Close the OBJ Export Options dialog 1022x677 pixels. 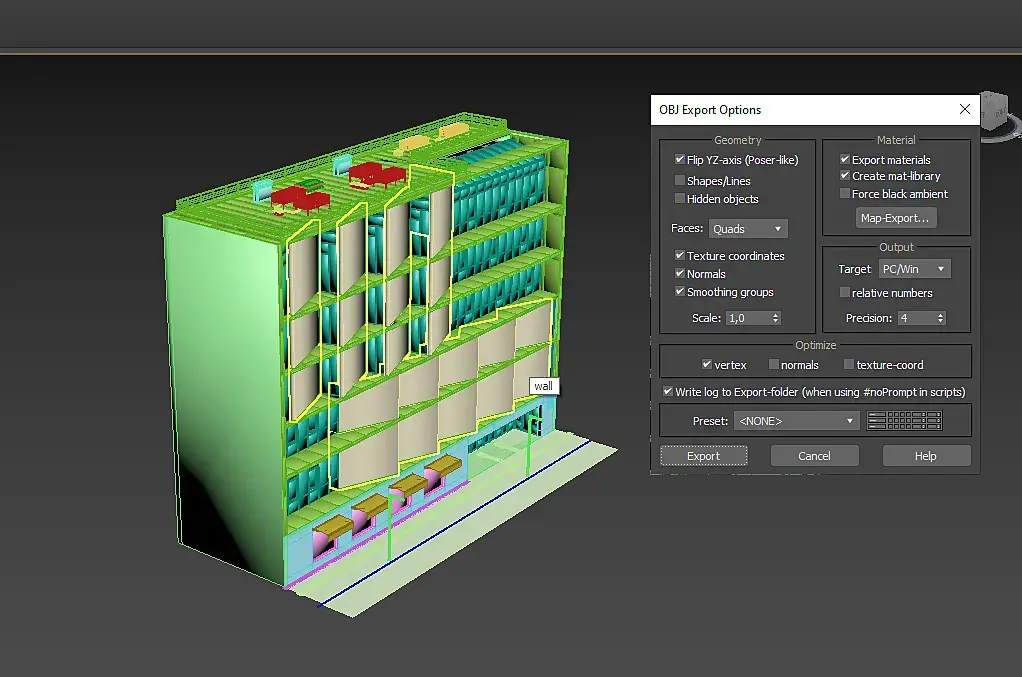[964, 110]
